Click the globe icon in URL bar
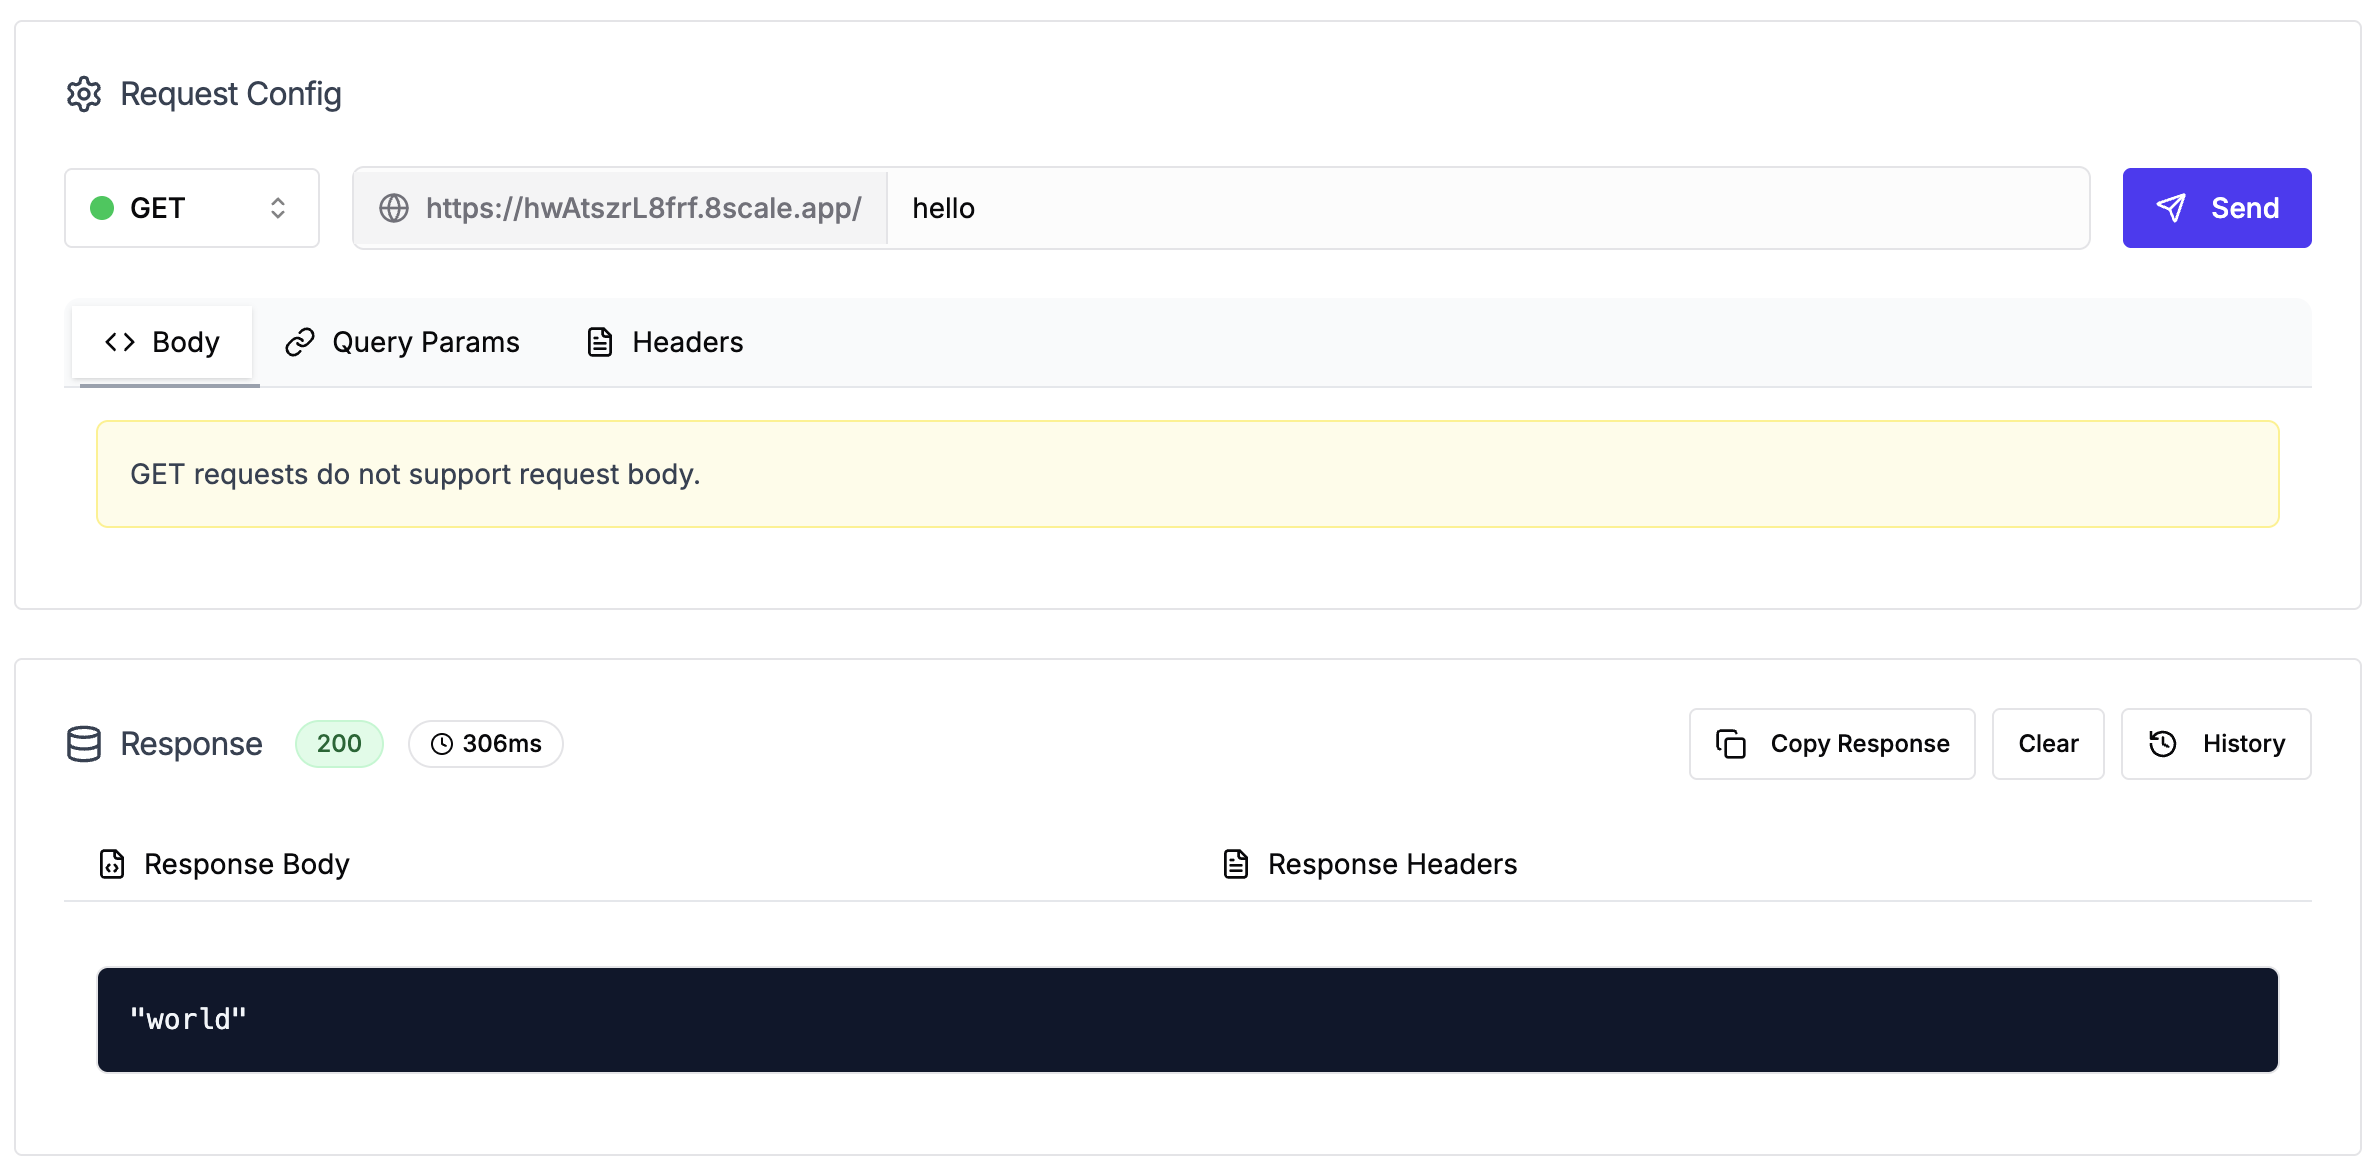Screen dimensions: 2380x1176 point(394,208)
